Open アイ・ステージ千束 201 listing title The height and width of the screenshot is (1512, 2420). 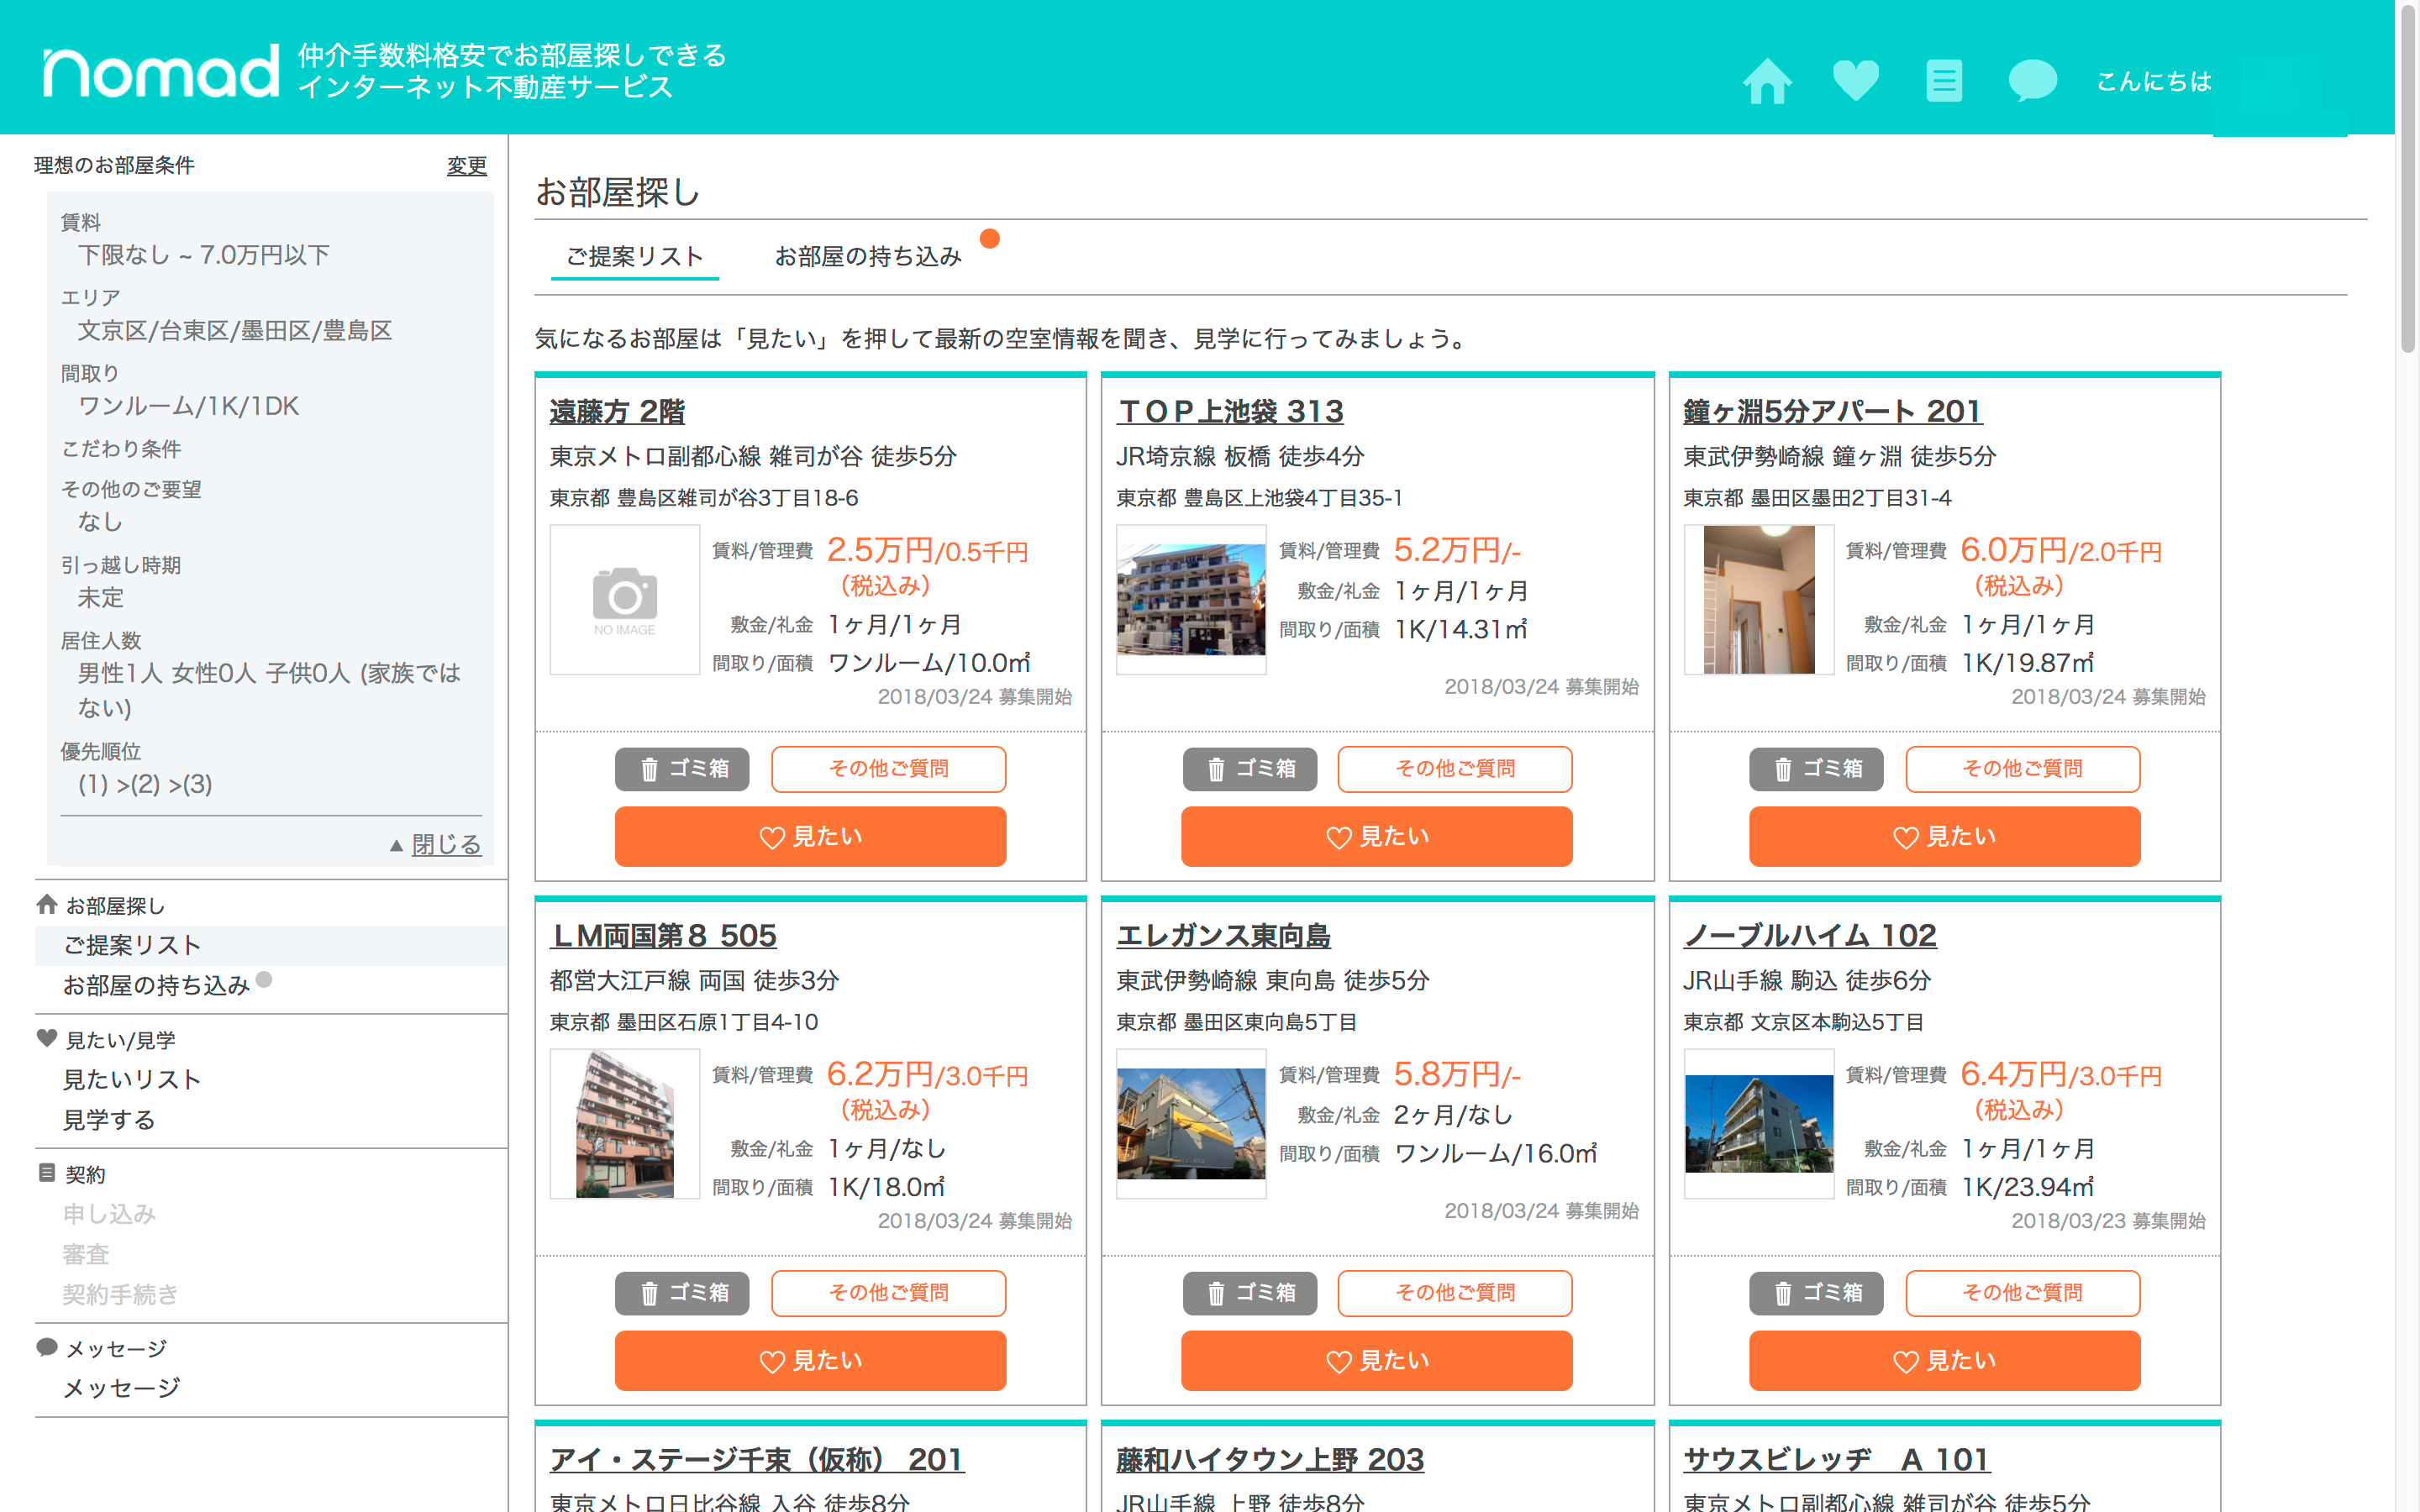tap(756, 1459)
